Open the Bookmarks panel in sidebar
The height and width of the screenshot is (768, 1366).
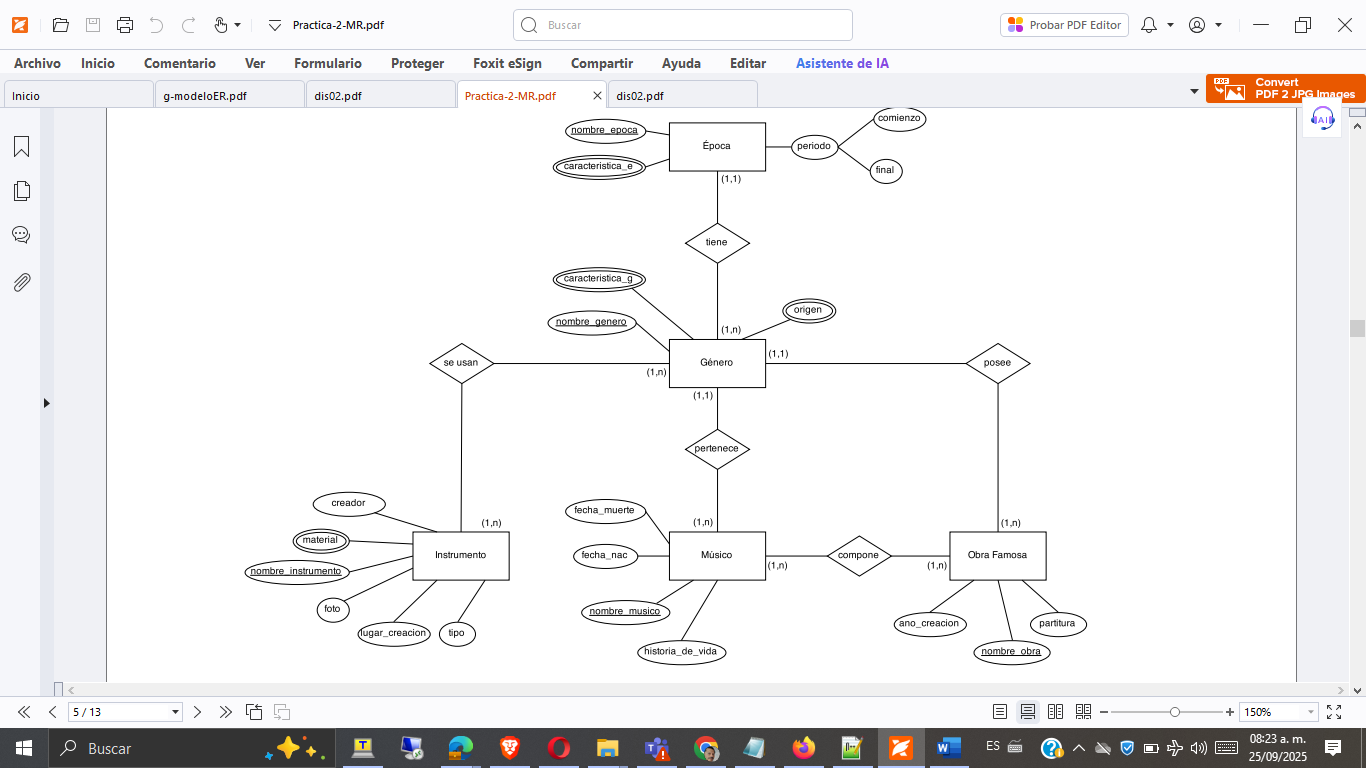click(x=21, y=147)
